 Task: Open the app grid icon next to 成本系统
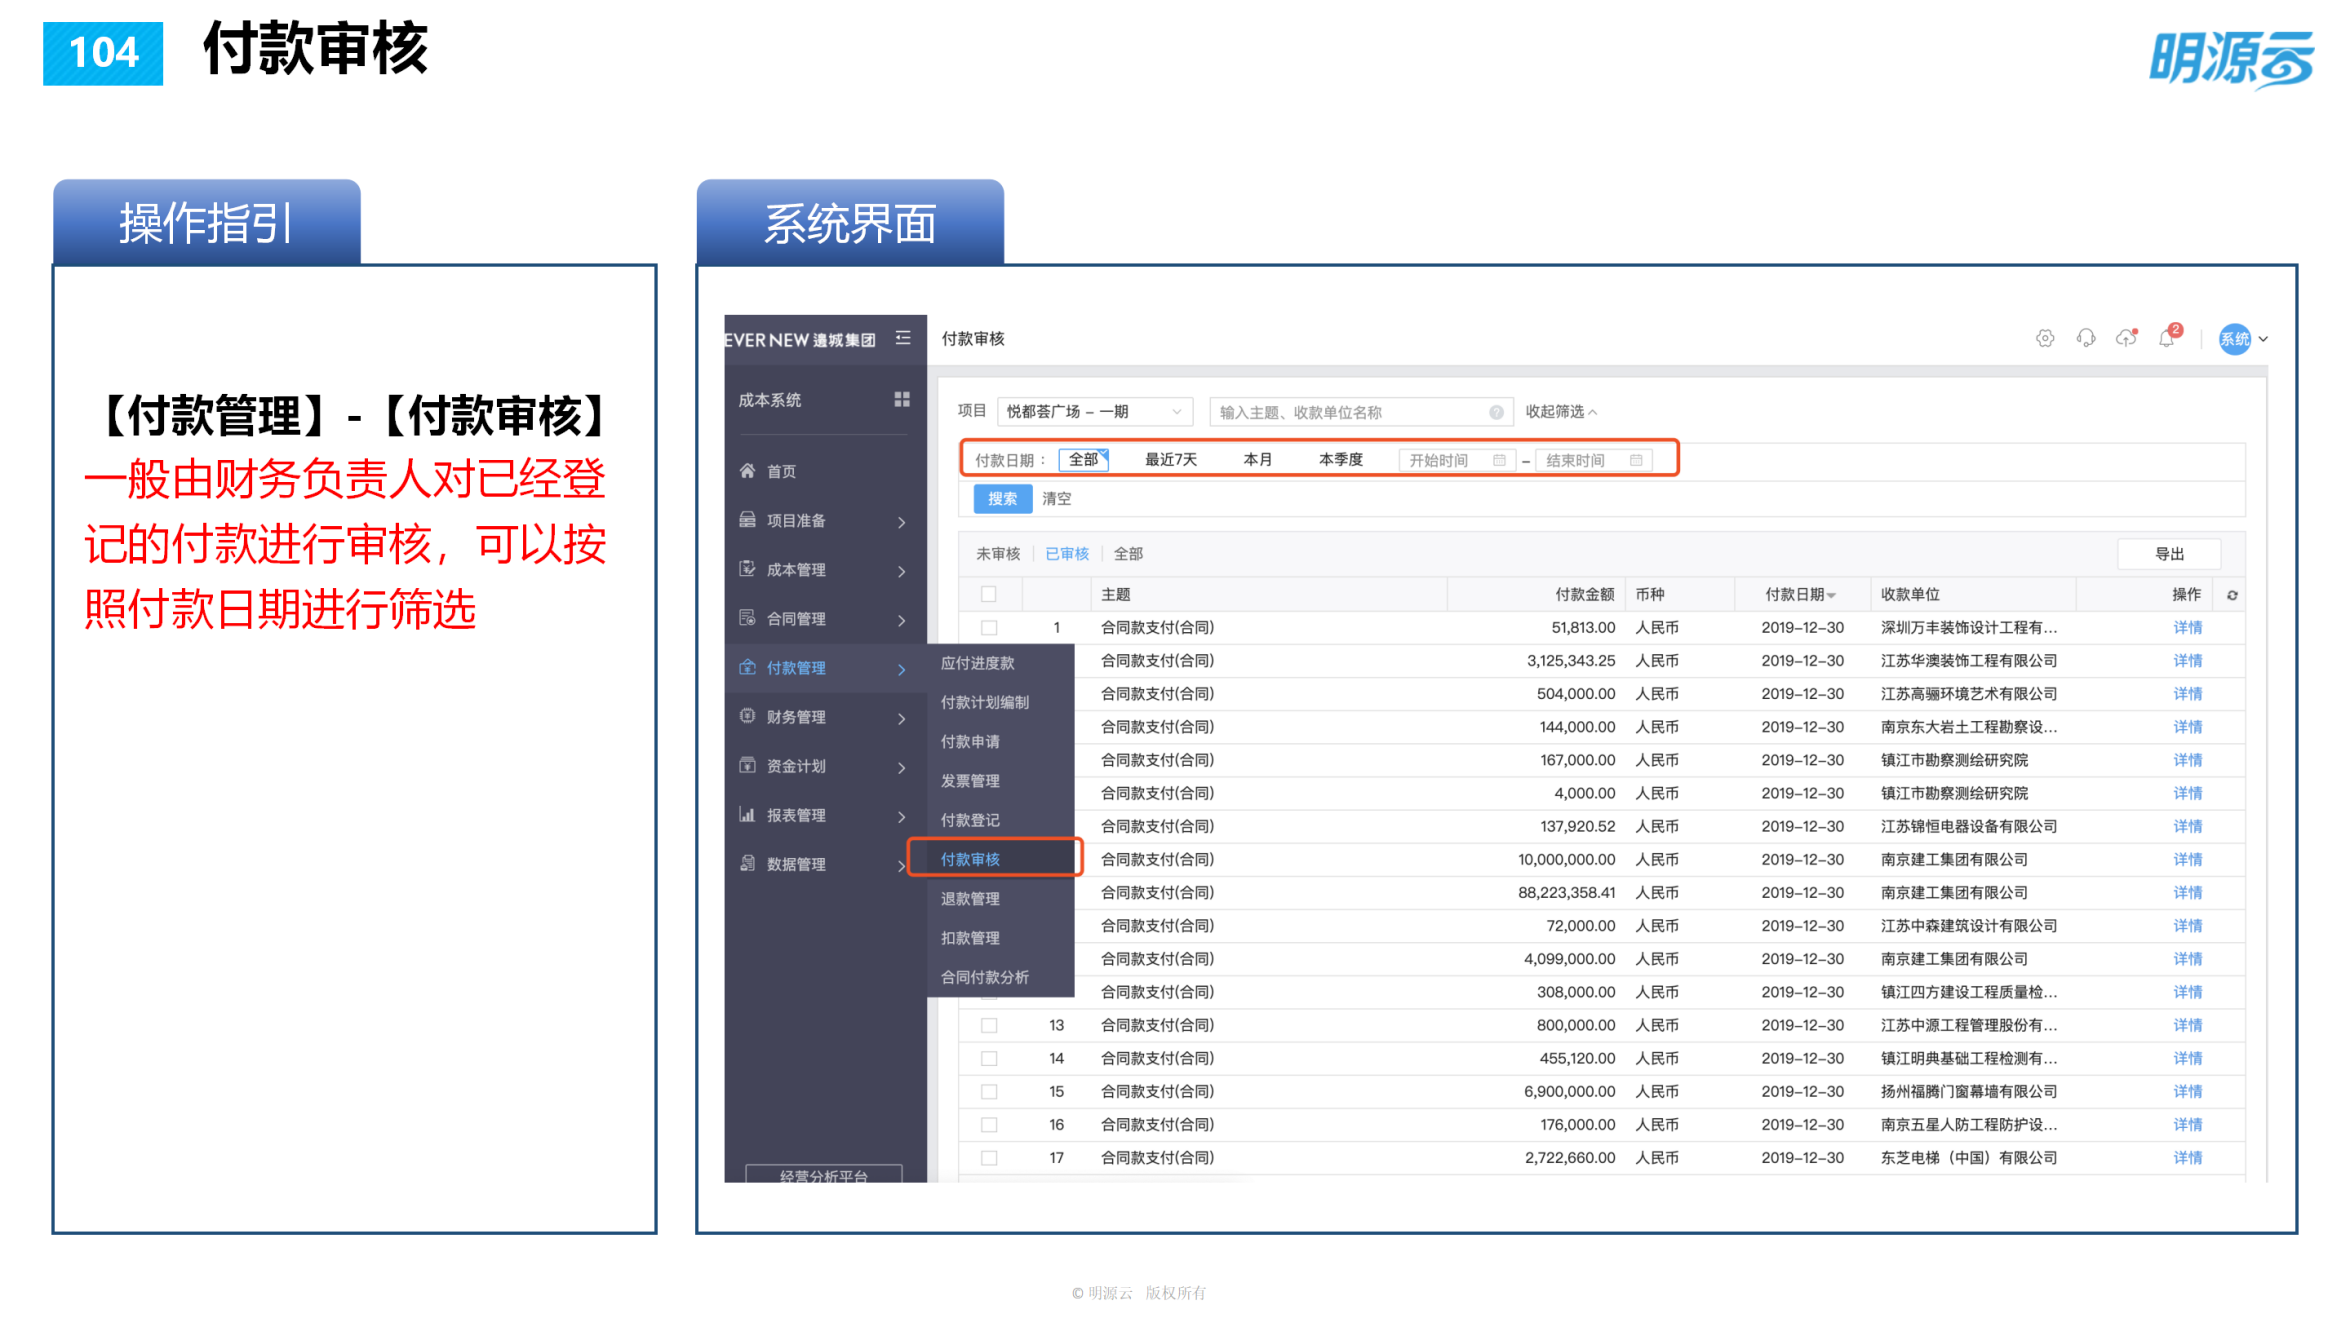click(902, 398)
